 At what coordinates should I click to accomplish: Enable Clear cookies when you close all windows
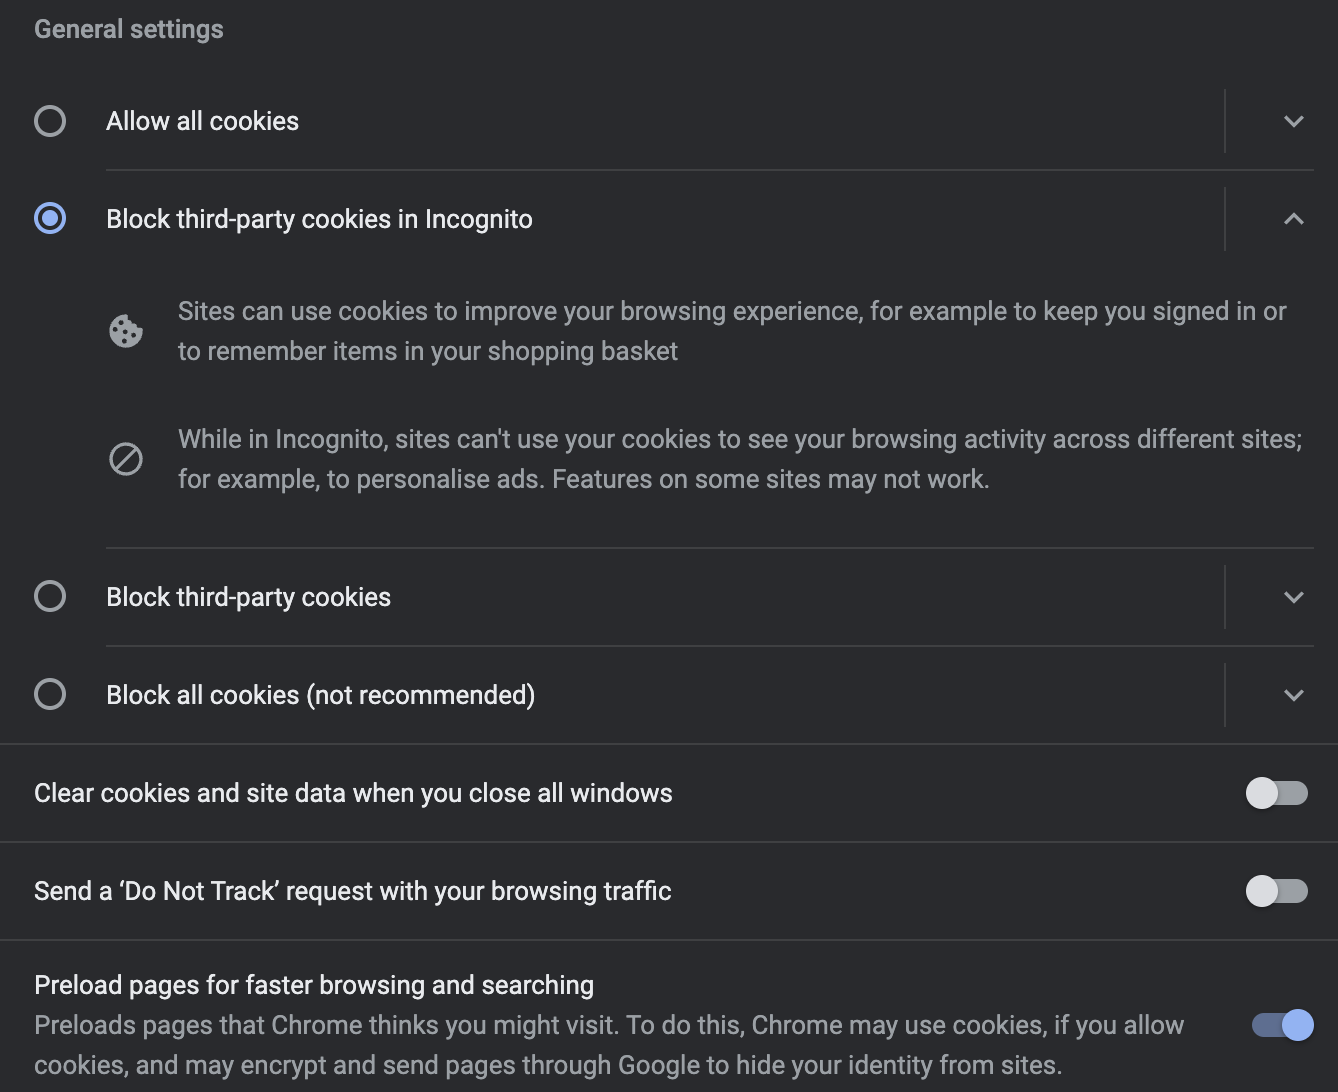1277,793
